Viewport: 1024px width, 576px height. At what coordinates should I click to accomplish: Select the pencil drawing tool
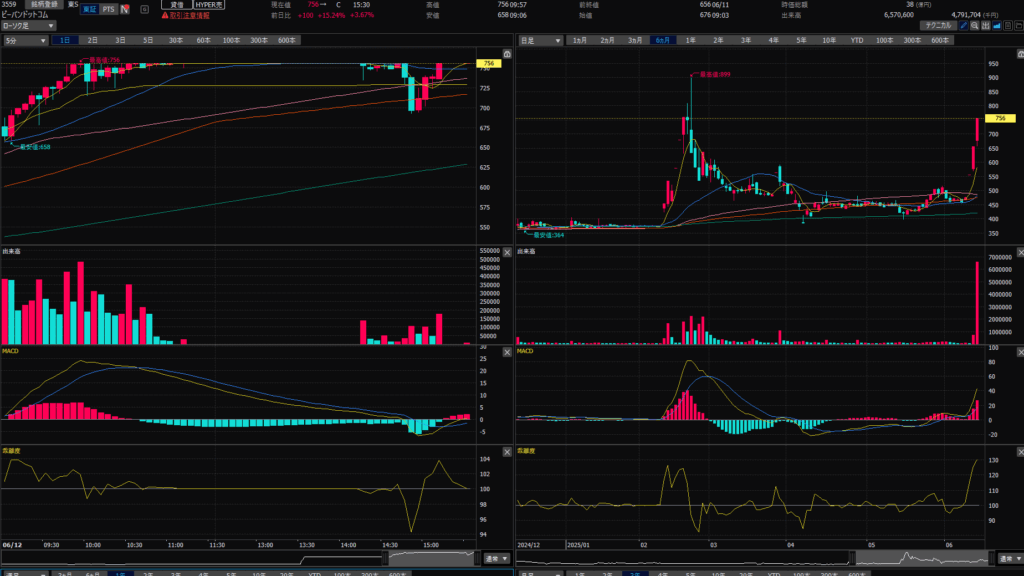(963, 25)
